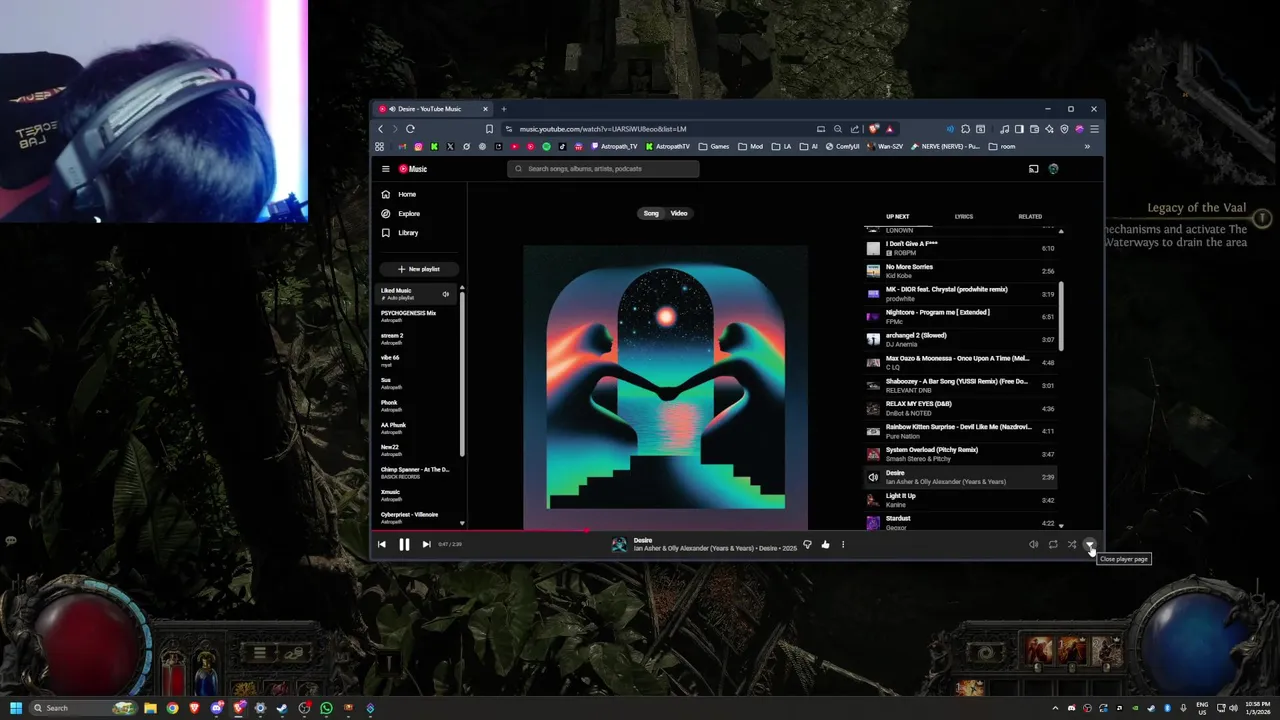Play RELAX MY EYES (D&B) from queue
The height and width of the screenshot is (720, 1280).
tap(961, 408)
